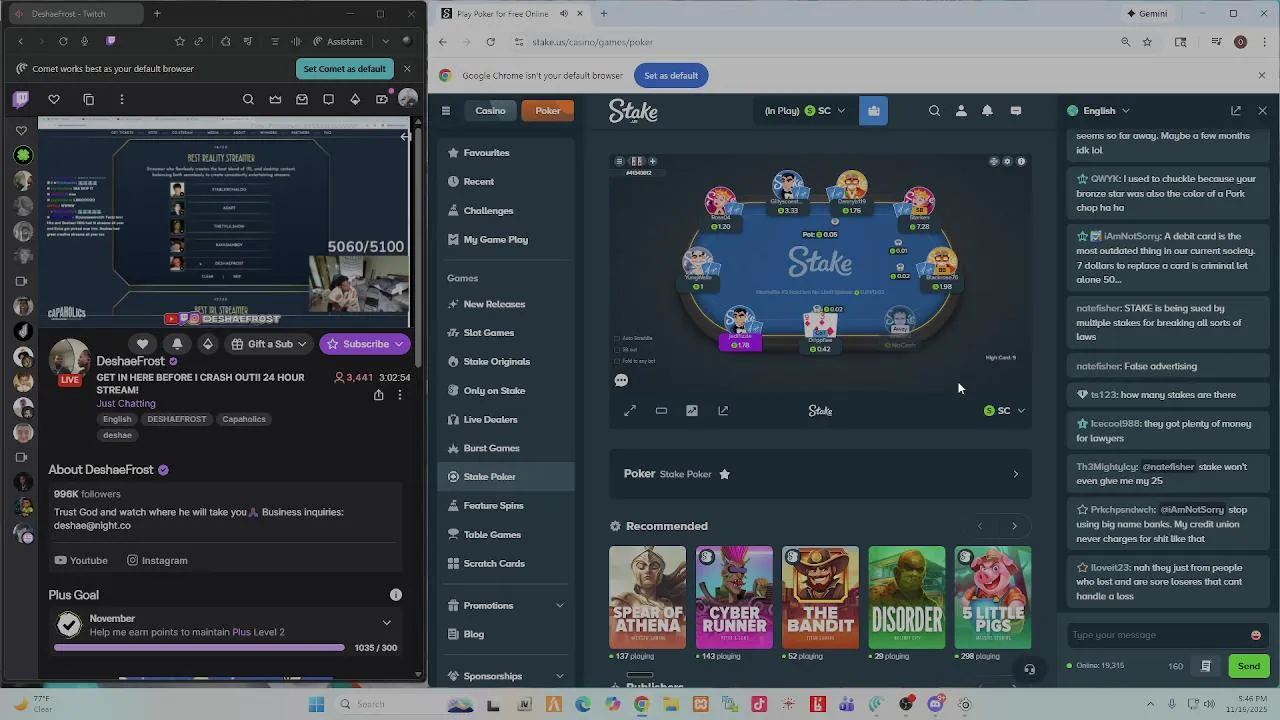Expand Poker Stake Poker details row chevron
This screenshot has width=1280, height=720.
pos(1015,474)
